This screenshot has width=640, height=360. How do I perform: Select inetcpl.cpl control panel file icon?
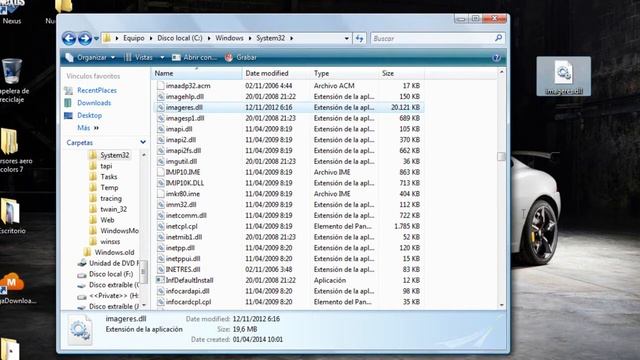pyautogui.click(x=160, y=226)
